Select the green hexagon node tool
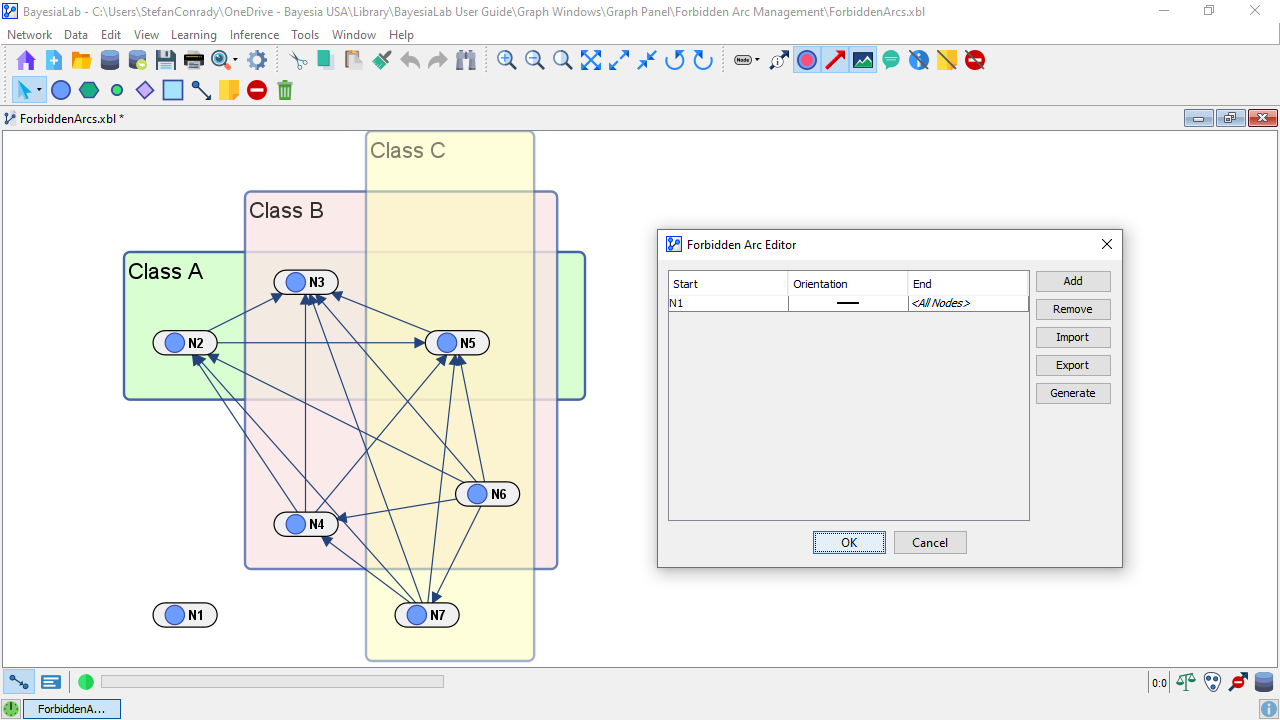The image size is (1280, 720). tap(89, 90)
